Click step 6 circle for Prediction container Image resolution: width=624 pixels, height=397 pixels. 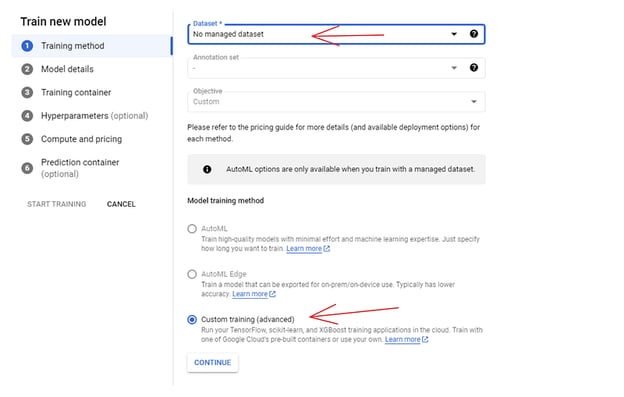pyautogui.click(x=27, y=168)
